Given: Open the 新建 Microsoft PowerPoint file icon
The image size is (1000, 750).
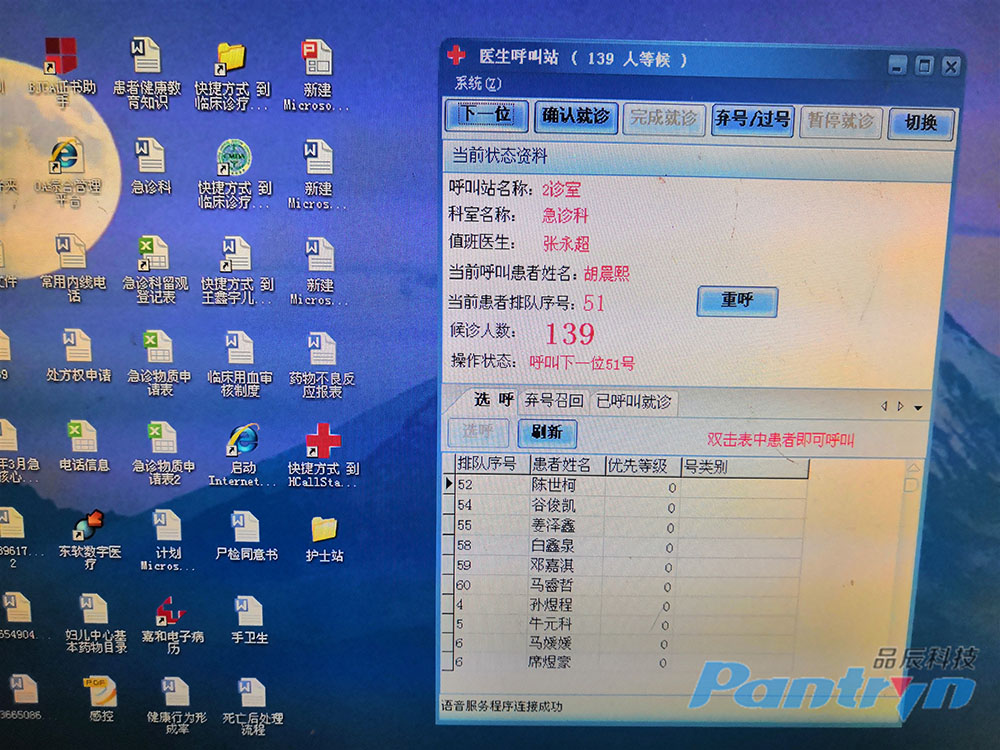Looking at the screenshot, I should pos(316,75).
